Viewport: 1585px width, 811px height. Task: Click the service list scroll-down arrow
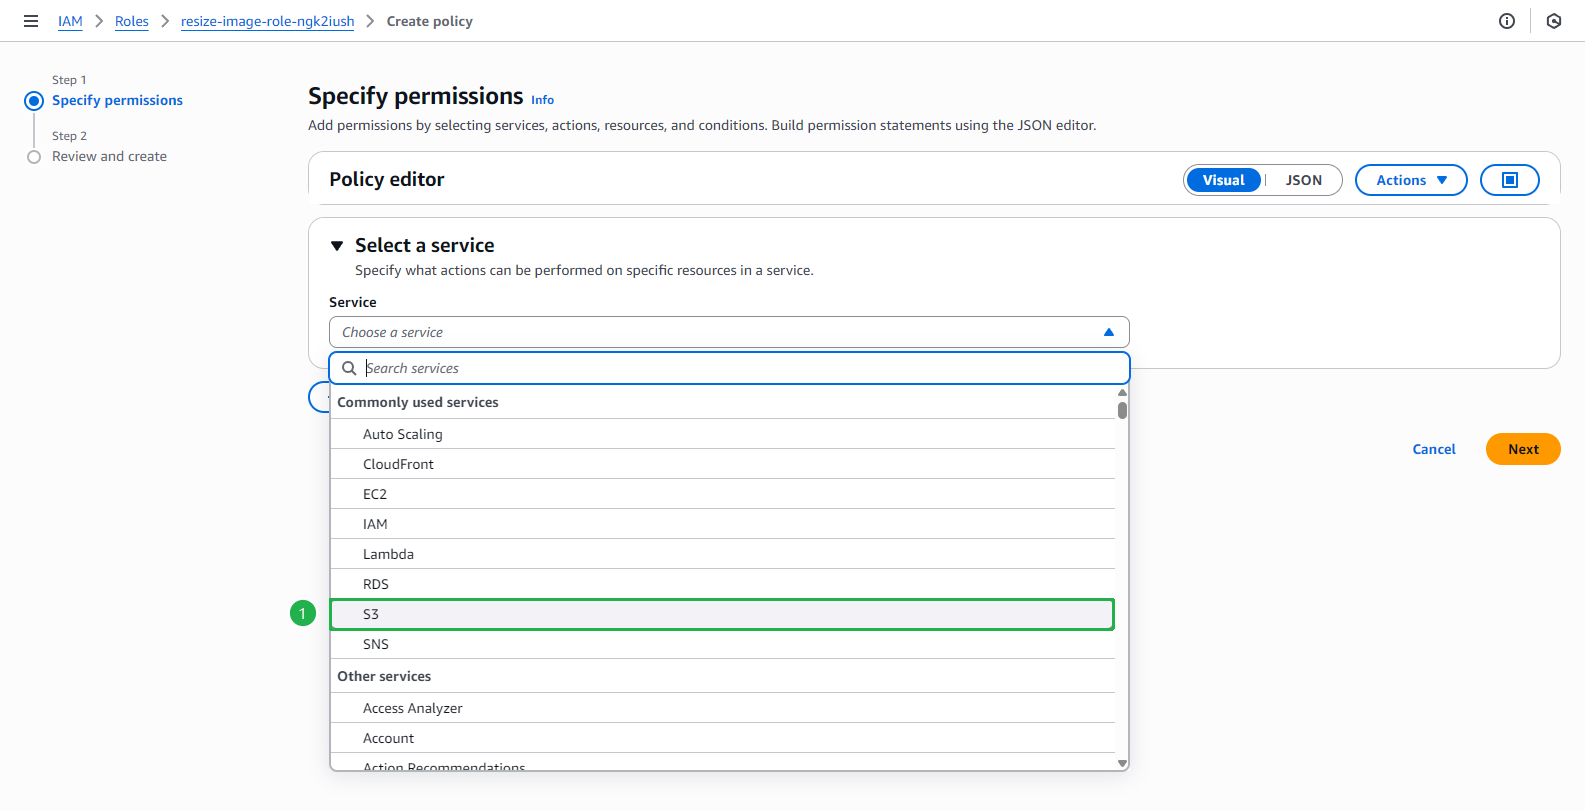(1123, 763)
